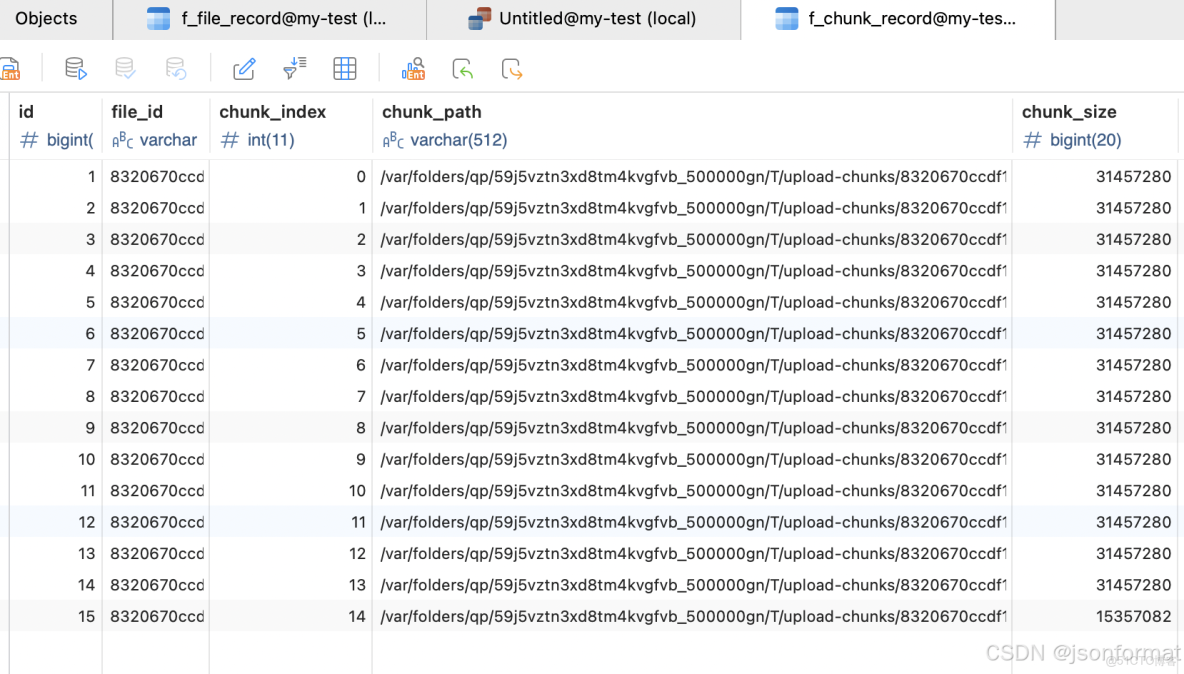This screenshot has height=674, width=1184.
Task: Redo edit with the orange forward arrow
Action: (510, 68)
